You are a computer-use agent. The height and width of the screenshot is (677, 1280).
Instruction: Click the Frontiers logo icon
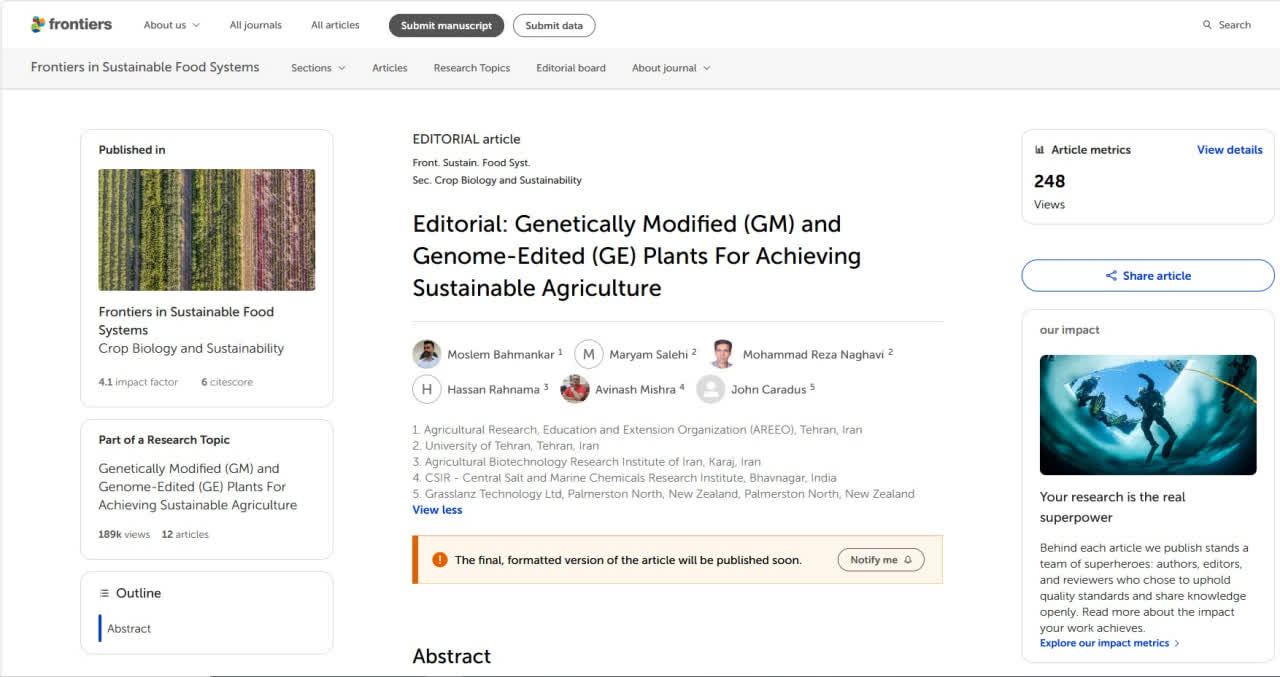click(x=38, y=24)
